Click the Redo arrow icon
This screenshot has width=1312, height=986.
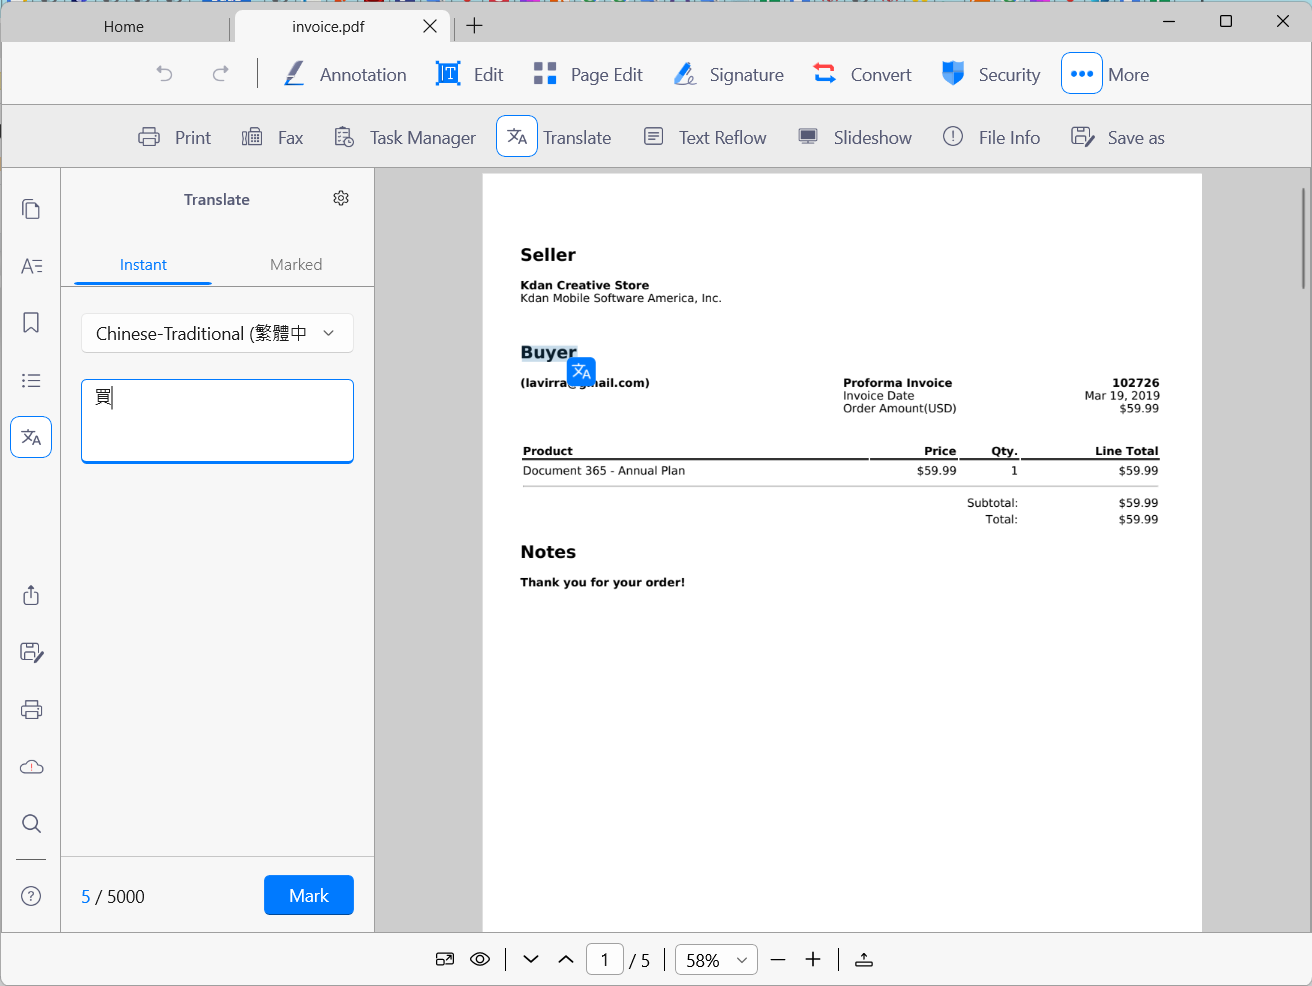[220, 73]
